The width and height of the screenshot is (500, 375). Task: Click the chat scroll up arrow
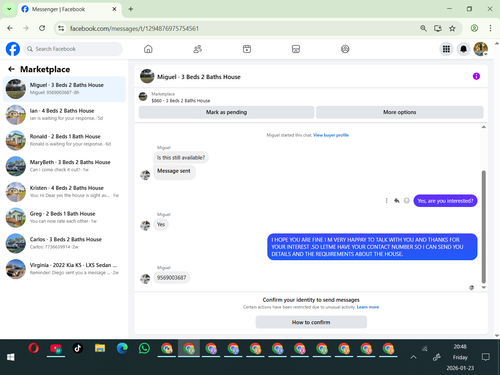[x=484, y=127]
